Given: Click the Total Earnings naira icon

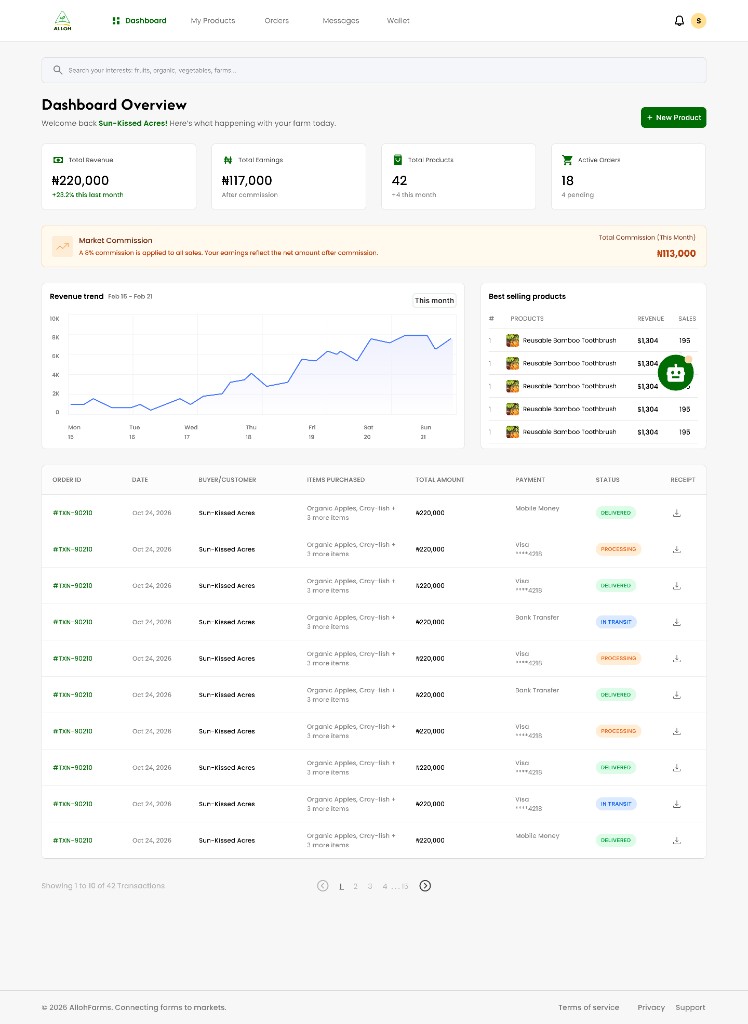Looking at the screenshot, I should (227, 160).
